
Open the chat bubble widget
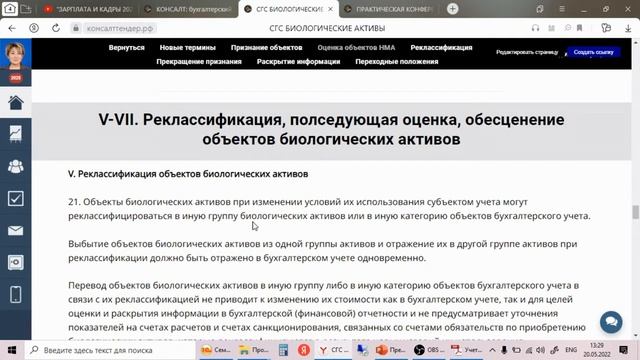pyautogui.click(x=611, y=322)
